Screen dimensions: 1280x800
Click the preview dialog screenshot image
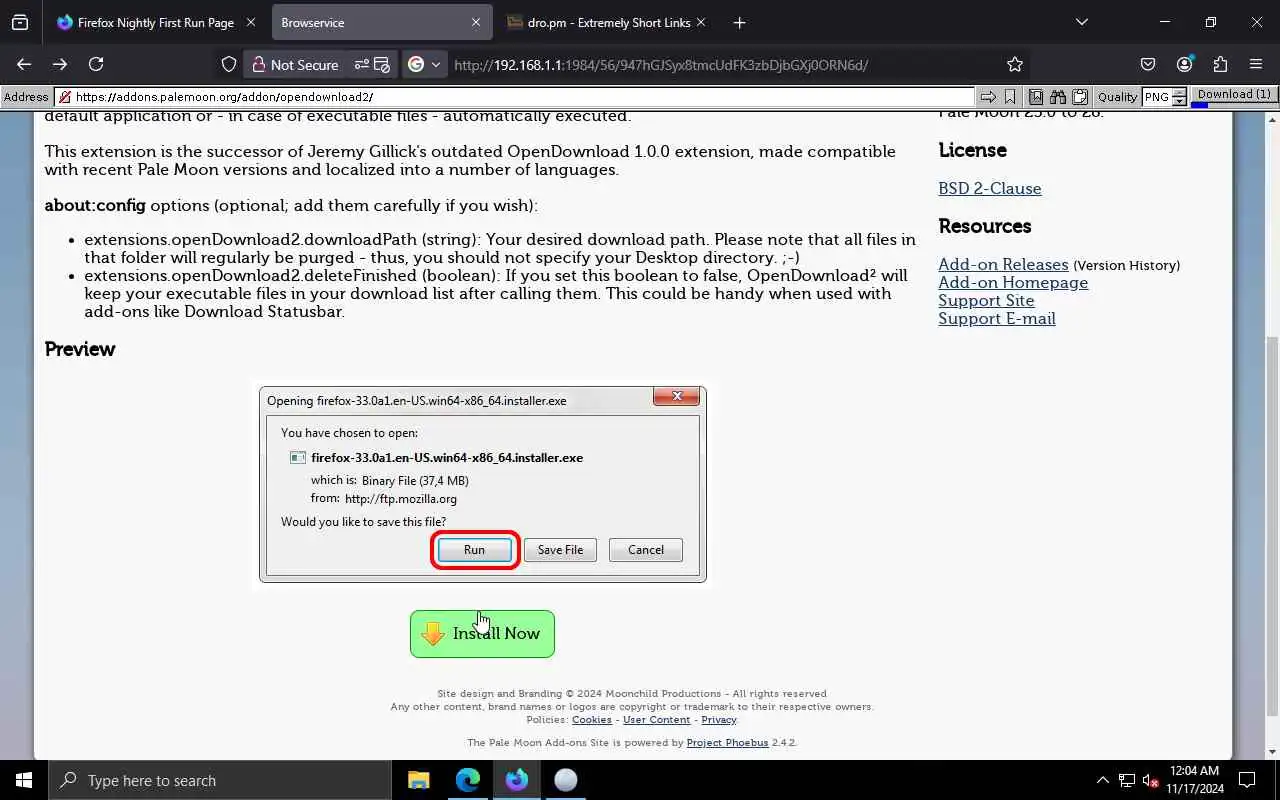point(483,484)
